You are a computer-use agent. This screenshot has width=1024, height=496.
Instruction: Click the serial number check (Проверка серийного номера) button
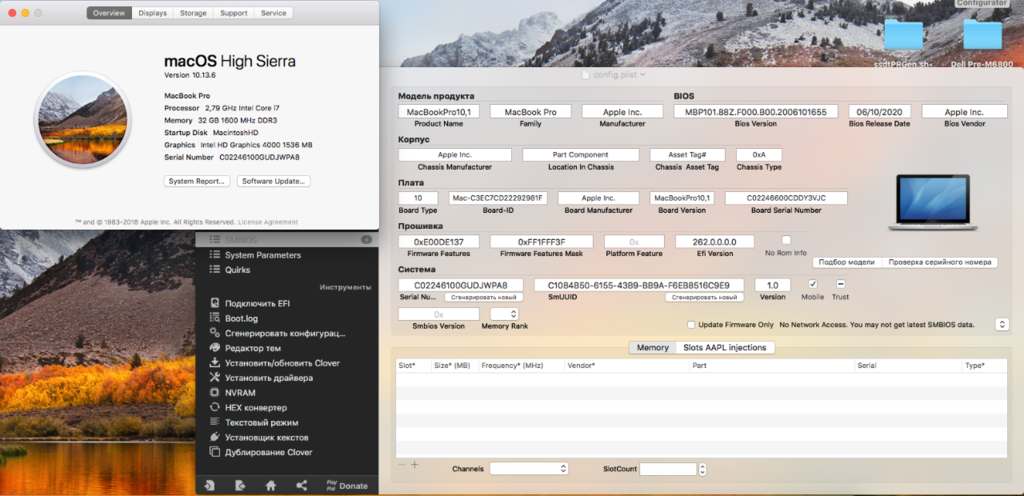pos(939,262)
